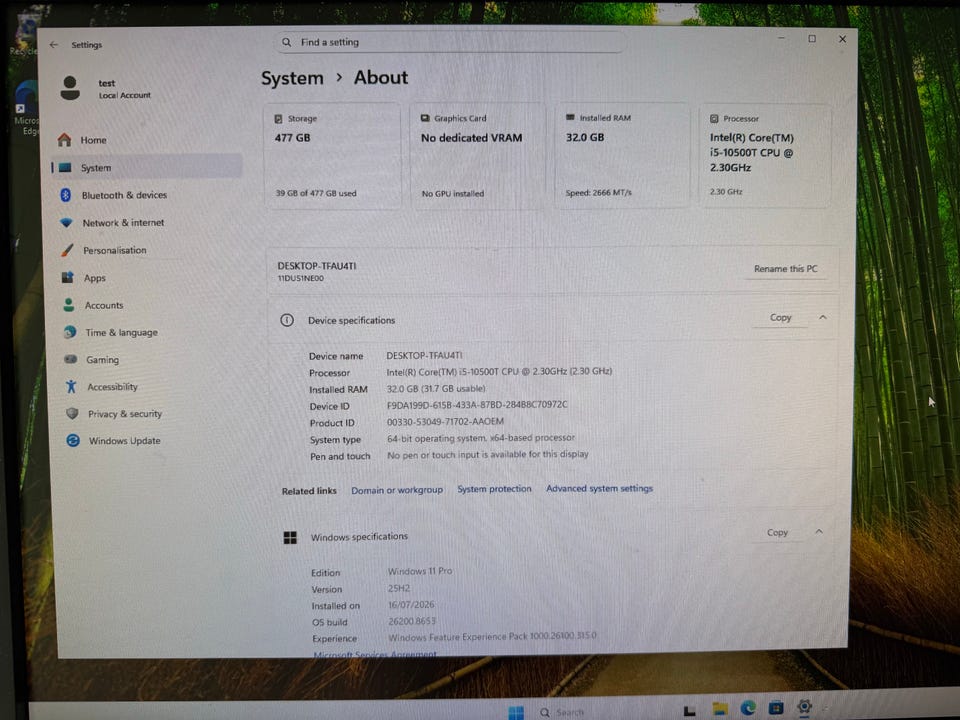Launch Microsoft Edge from the taskbar
This screenshot has width=960, height=720.
pos(748,708)
